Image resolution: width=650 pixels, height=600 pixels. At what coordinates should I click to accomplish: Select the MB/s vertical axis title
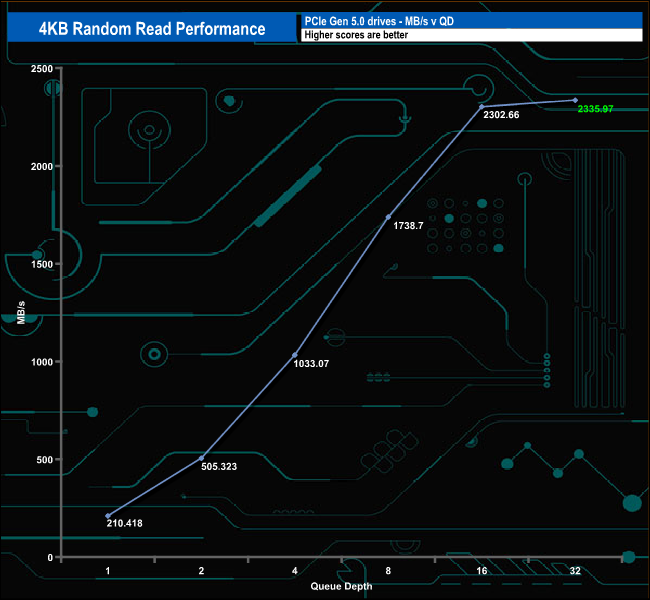pyautogui.click(x=21, y=312)
